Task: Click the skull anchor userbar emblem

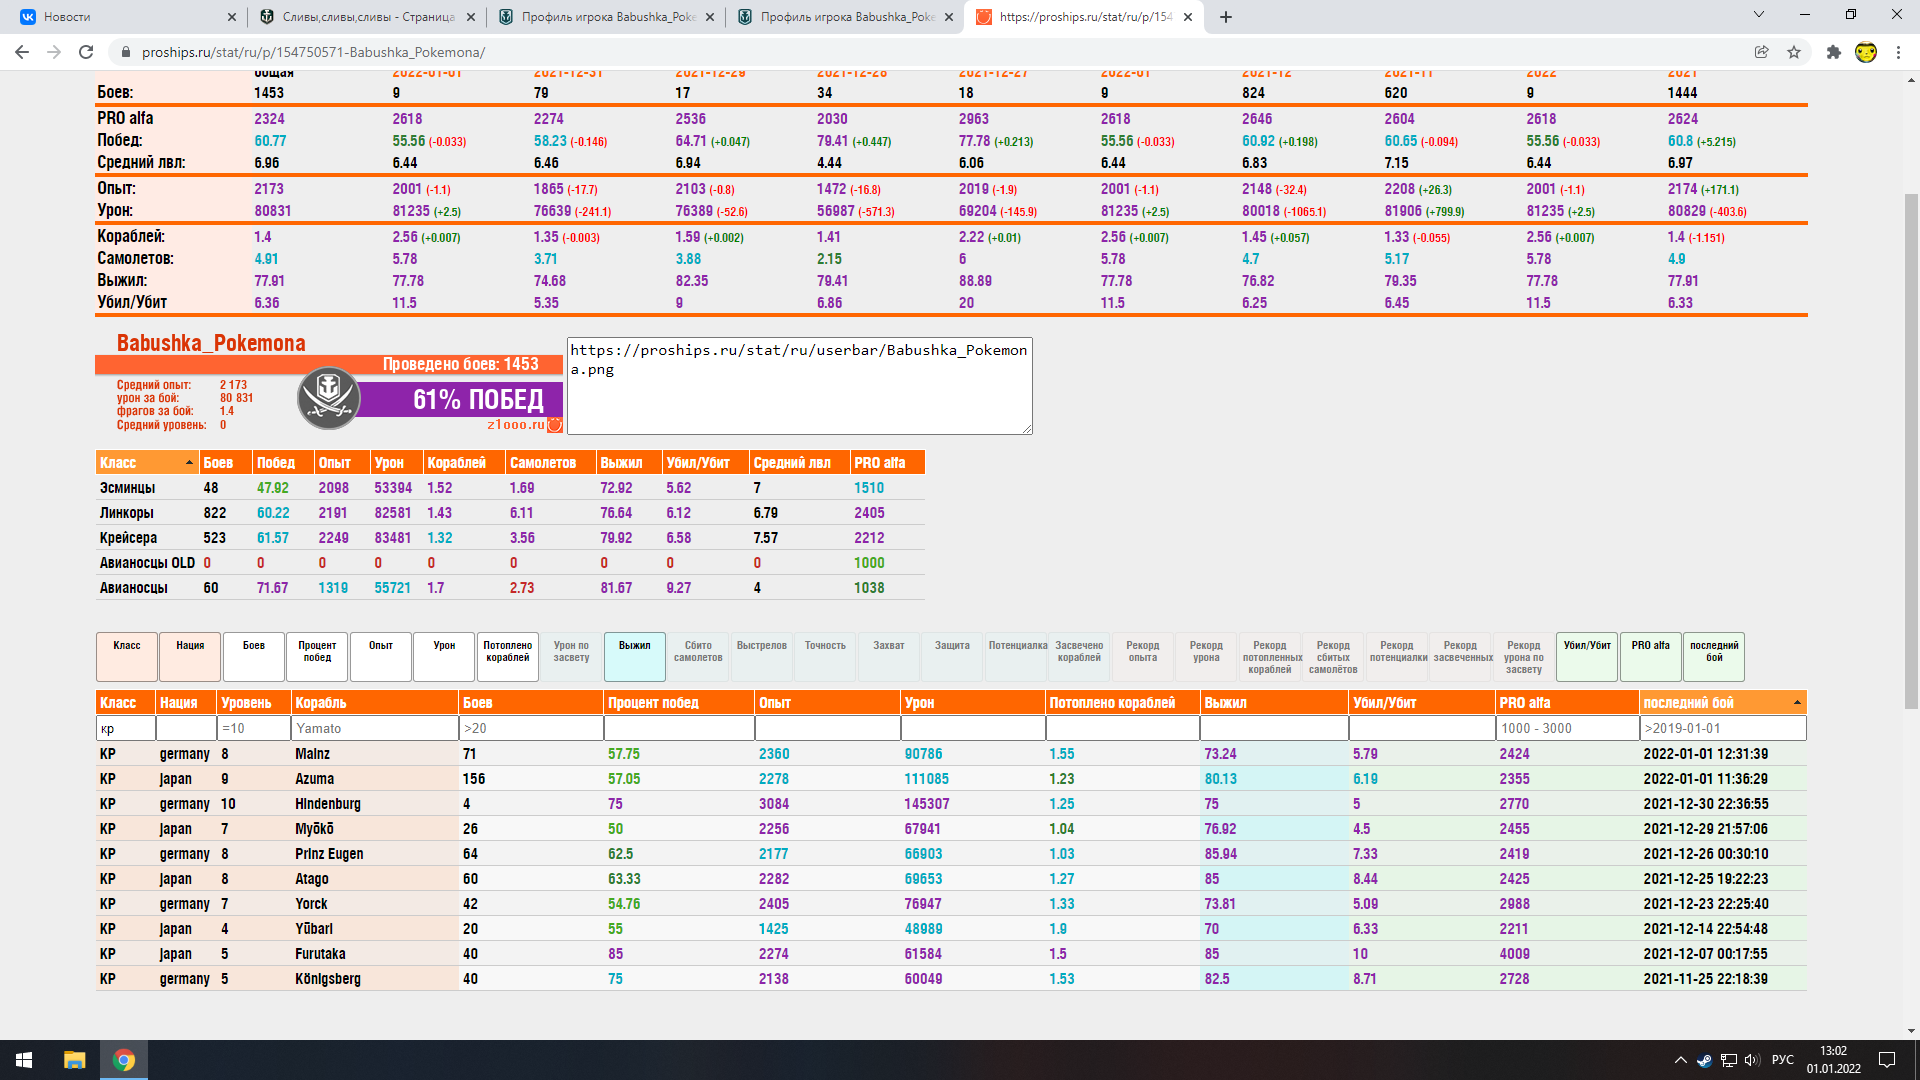Action: pos(328,398)
